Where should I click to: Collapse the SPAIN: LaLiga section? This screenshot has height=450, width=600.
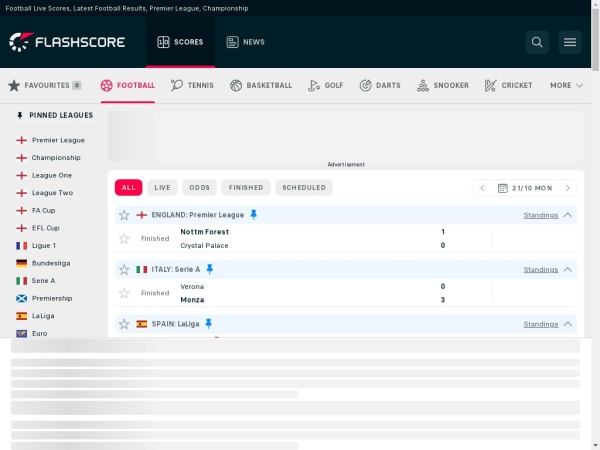click(568, 324)
